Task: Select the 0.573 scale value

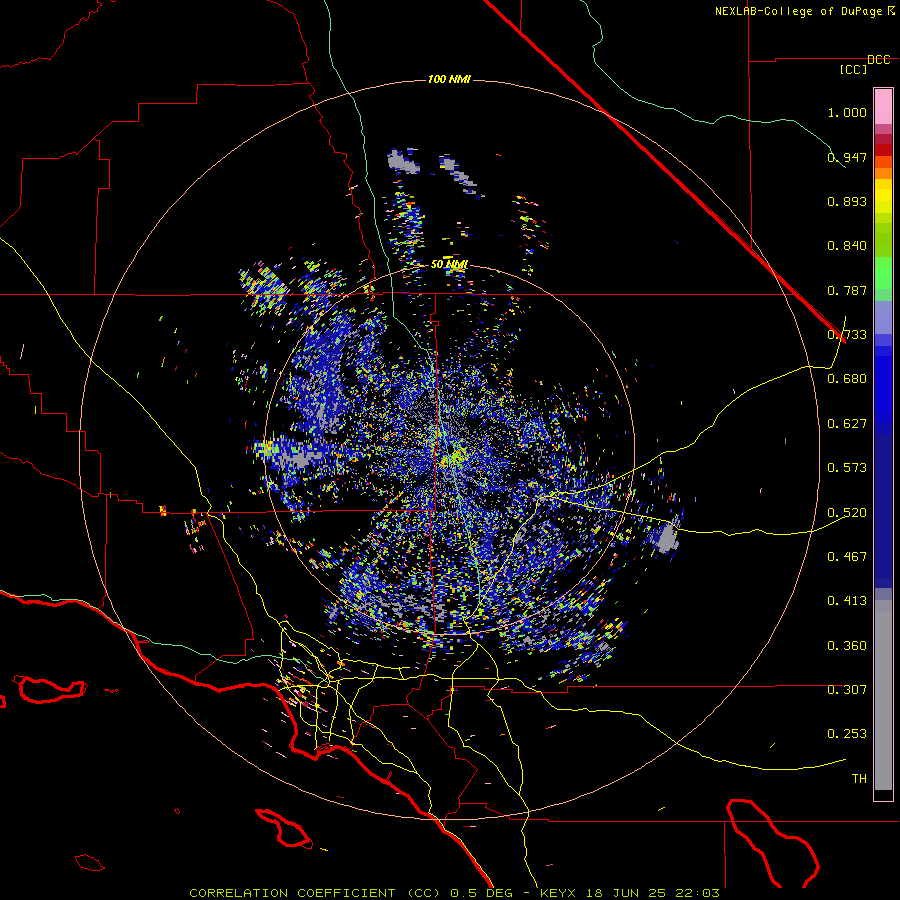Action: (x=847, y=468)
